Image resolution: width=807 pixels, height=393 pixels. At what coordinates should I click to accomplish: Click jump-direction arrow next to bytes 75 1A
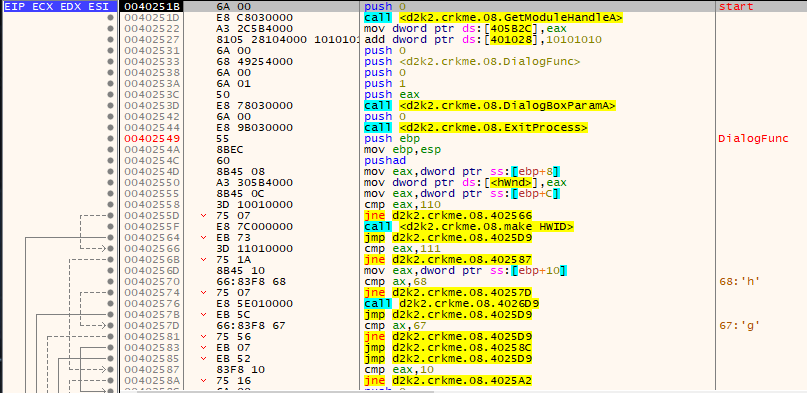point(203,259)
